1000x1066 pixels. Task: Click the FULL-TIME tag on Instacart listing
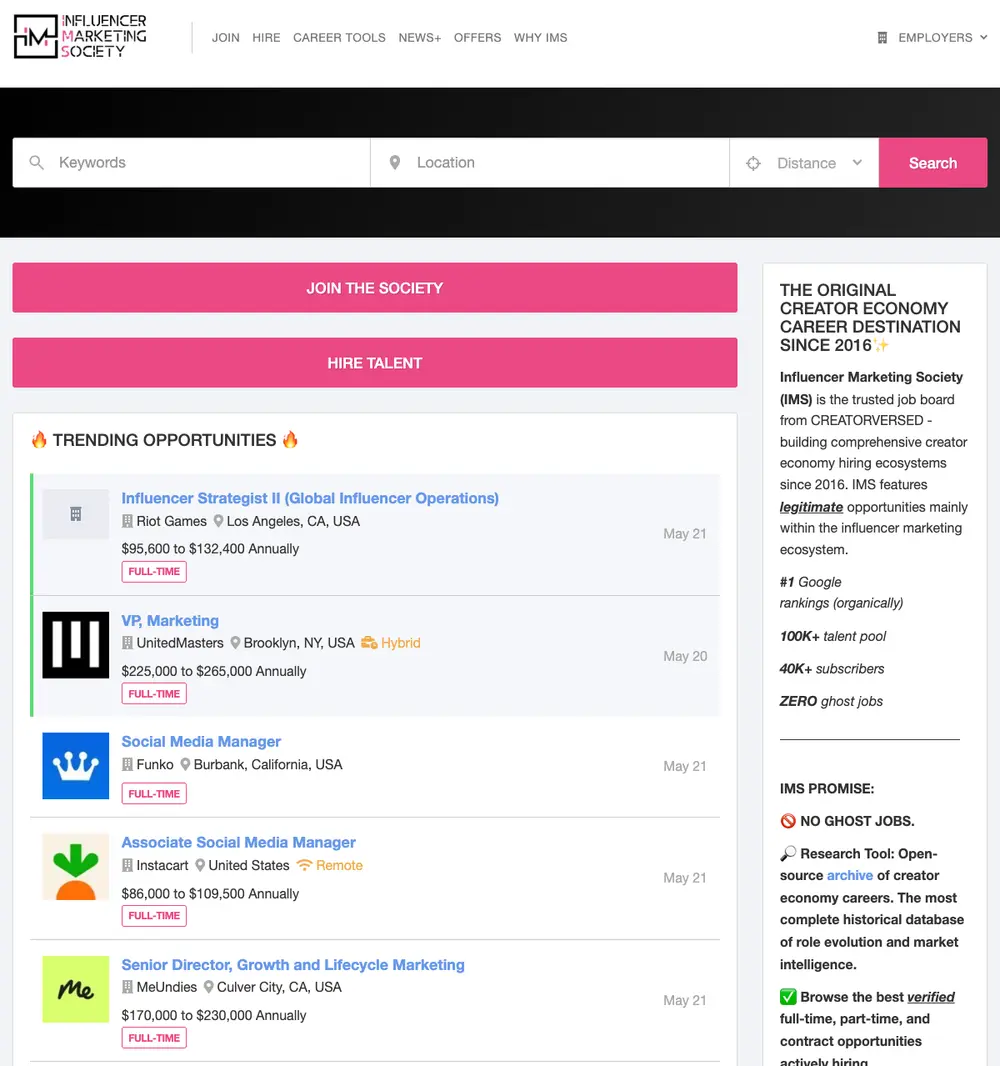154,916
